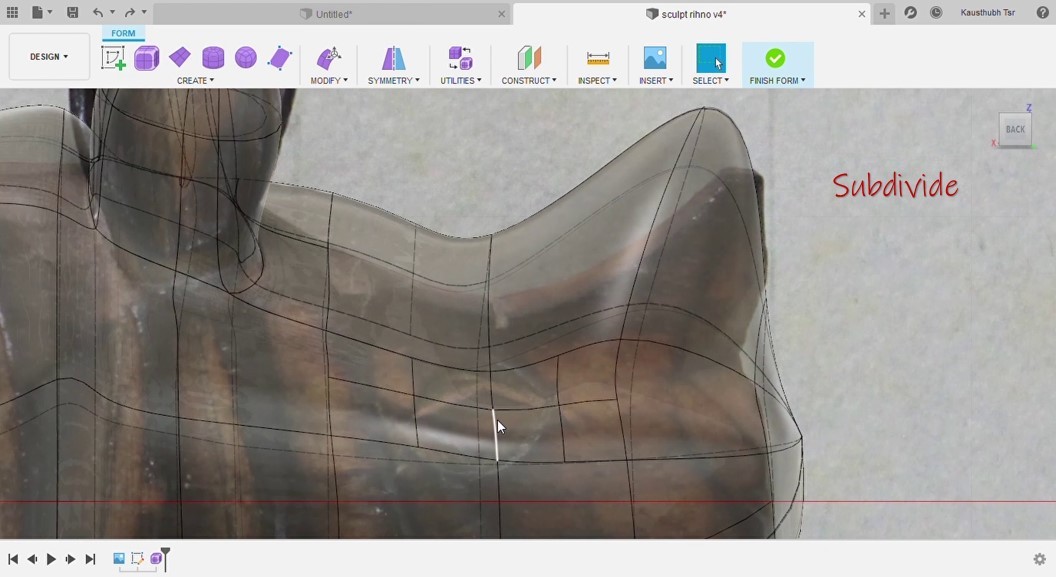Redo the last action

pos(130,12)
